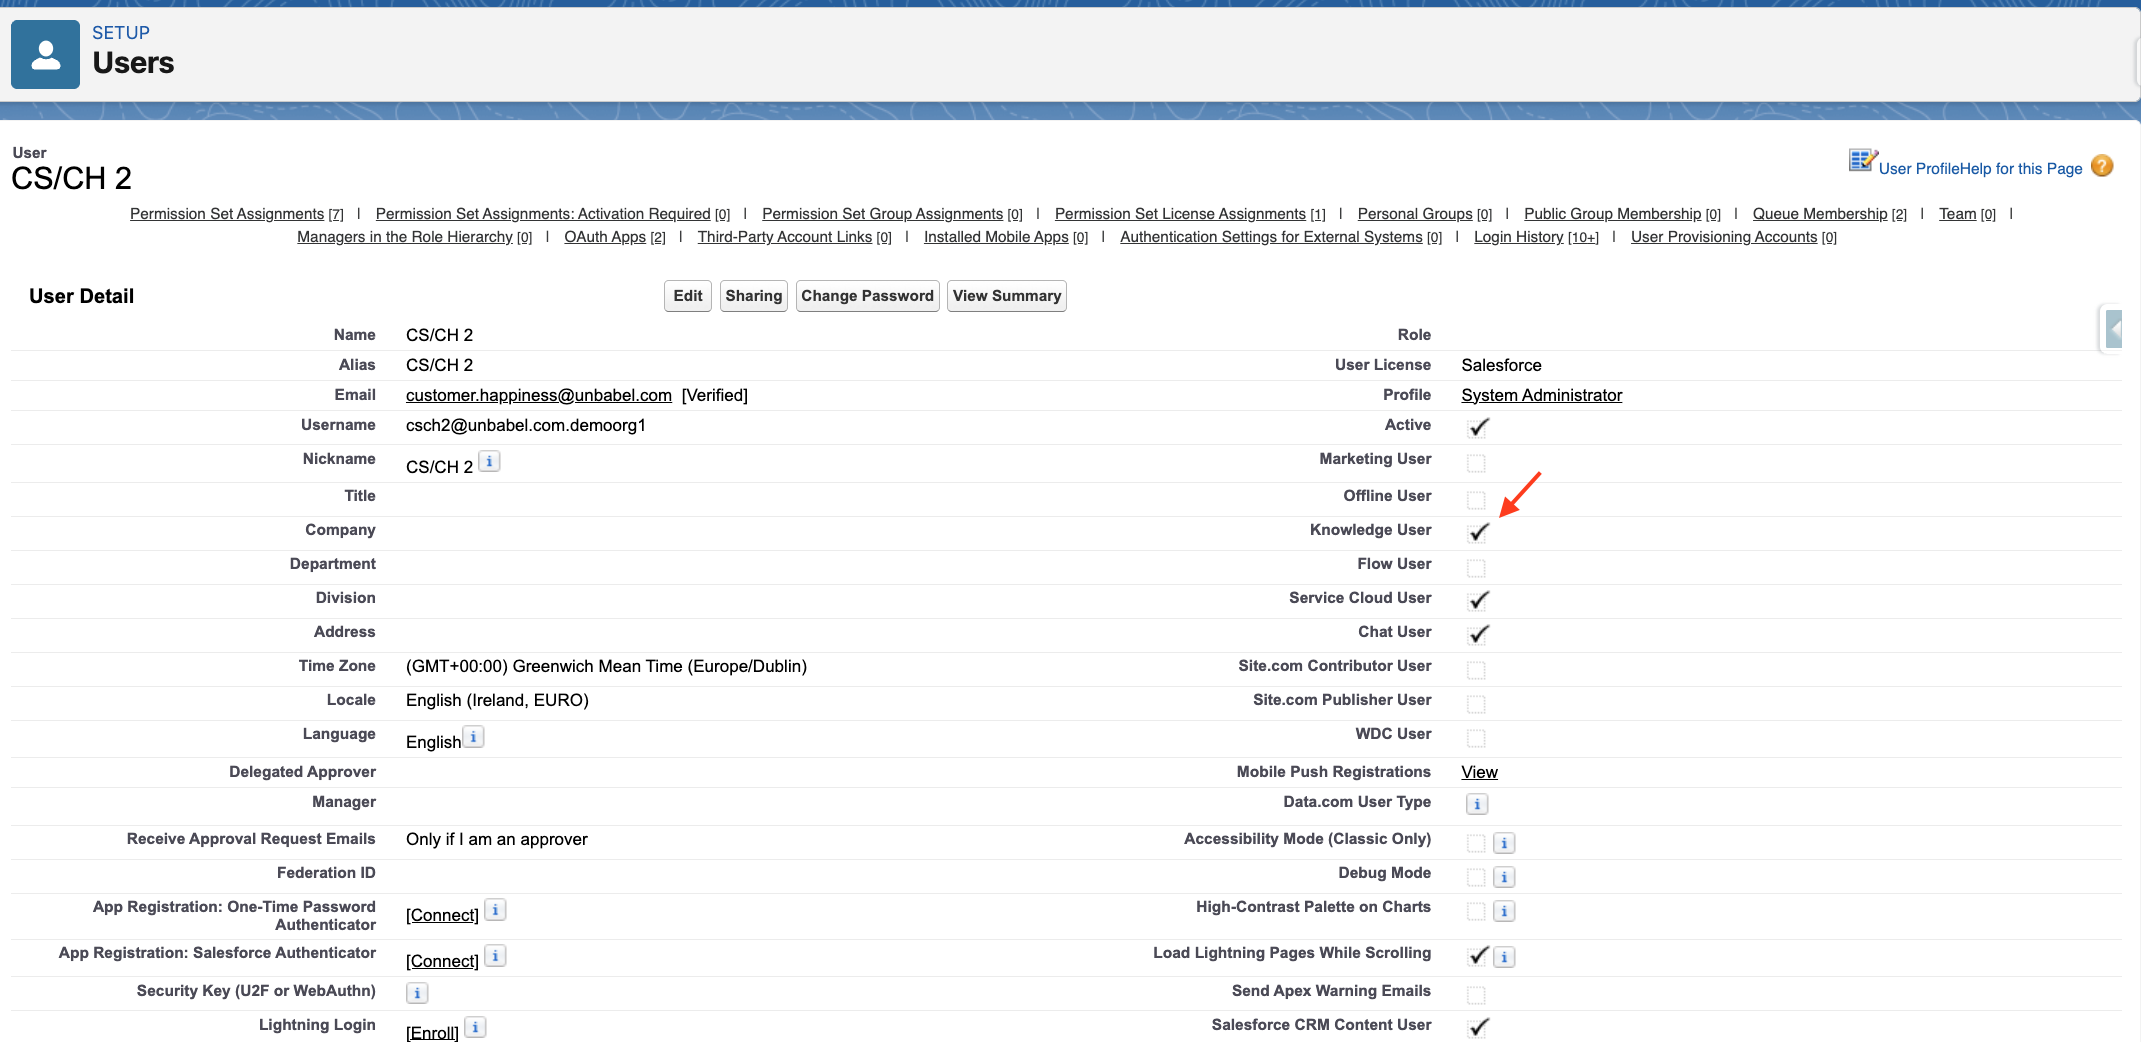Jump to Queue Membership related list

(x=1830, y=214)
